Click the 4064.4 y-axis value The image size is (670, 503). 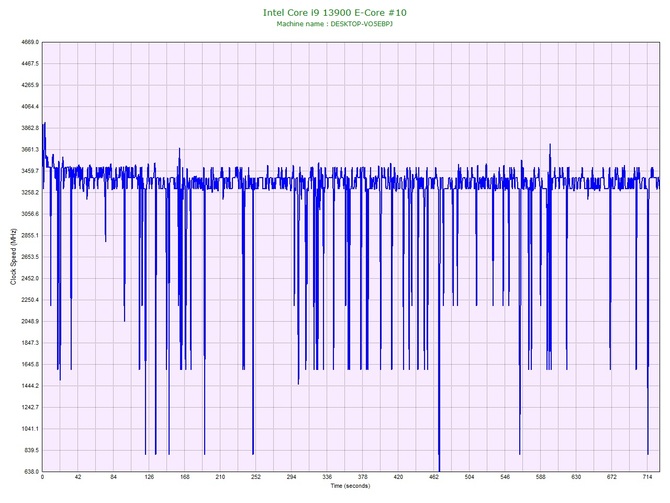click(x=30, y=106)
